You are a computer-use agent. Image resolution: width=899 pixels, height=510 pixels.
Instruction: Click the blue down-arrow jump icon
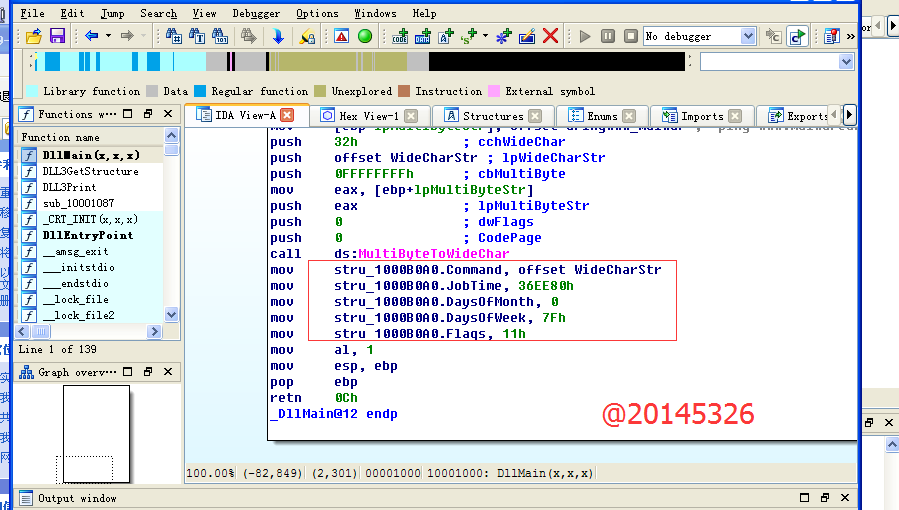[x=278, y=36]
